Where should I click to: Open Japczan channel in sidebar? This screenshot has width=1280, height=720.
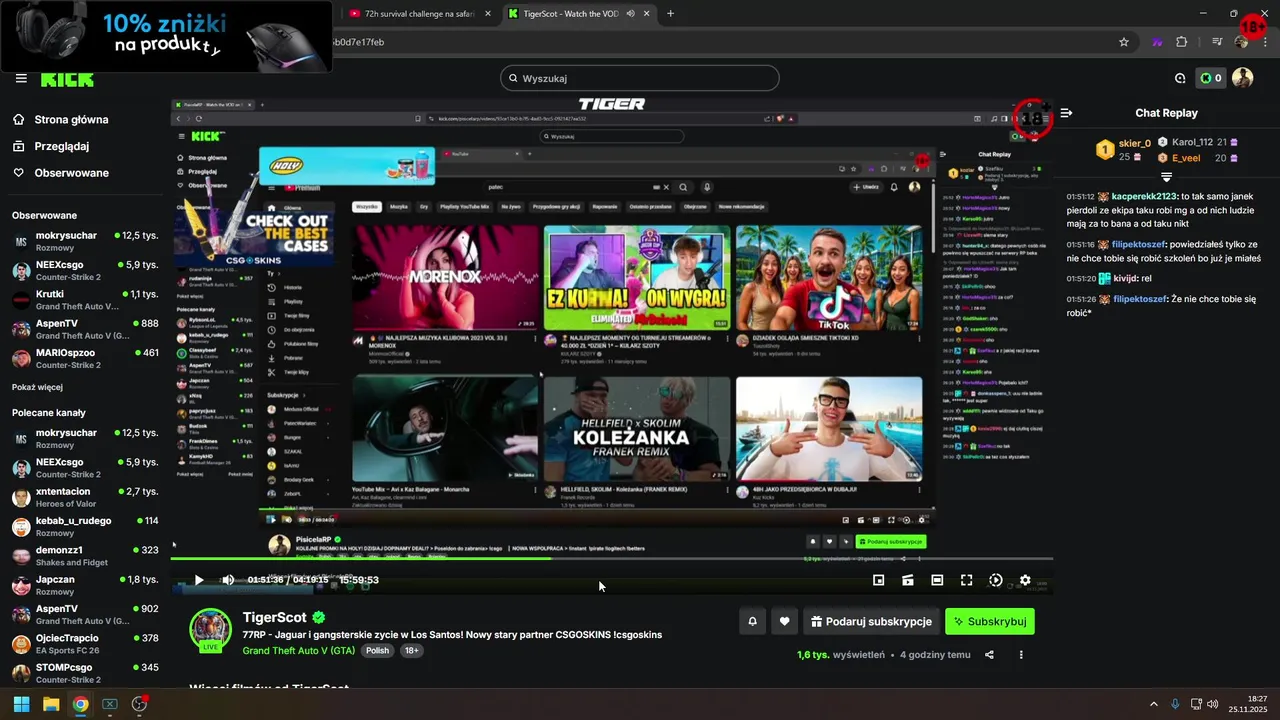coord(86,585)
